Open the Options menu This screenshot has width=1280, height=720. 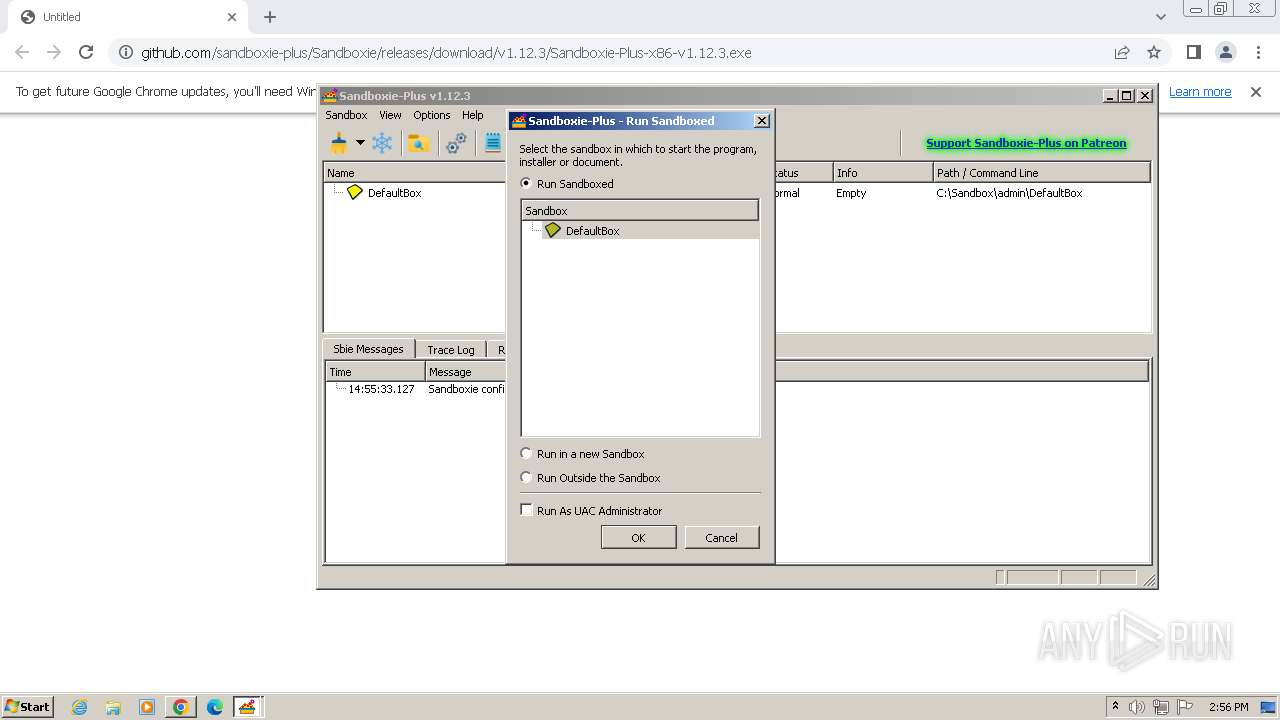tap(432, 115)
